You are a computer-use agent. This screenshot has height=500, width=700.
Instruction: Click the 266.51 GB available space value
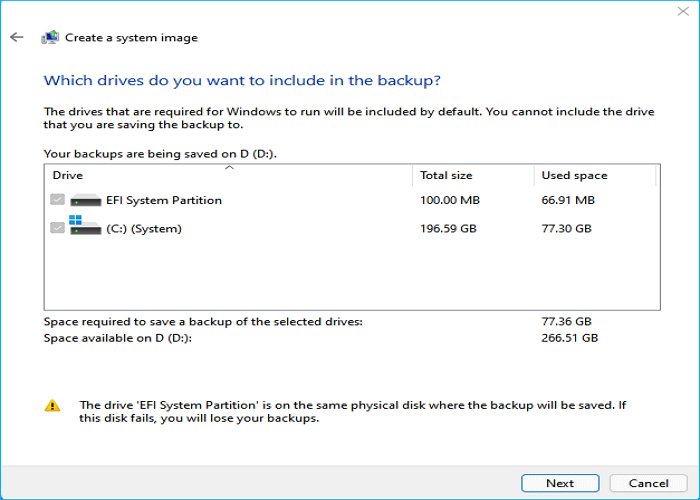click(x=569, y=338)
